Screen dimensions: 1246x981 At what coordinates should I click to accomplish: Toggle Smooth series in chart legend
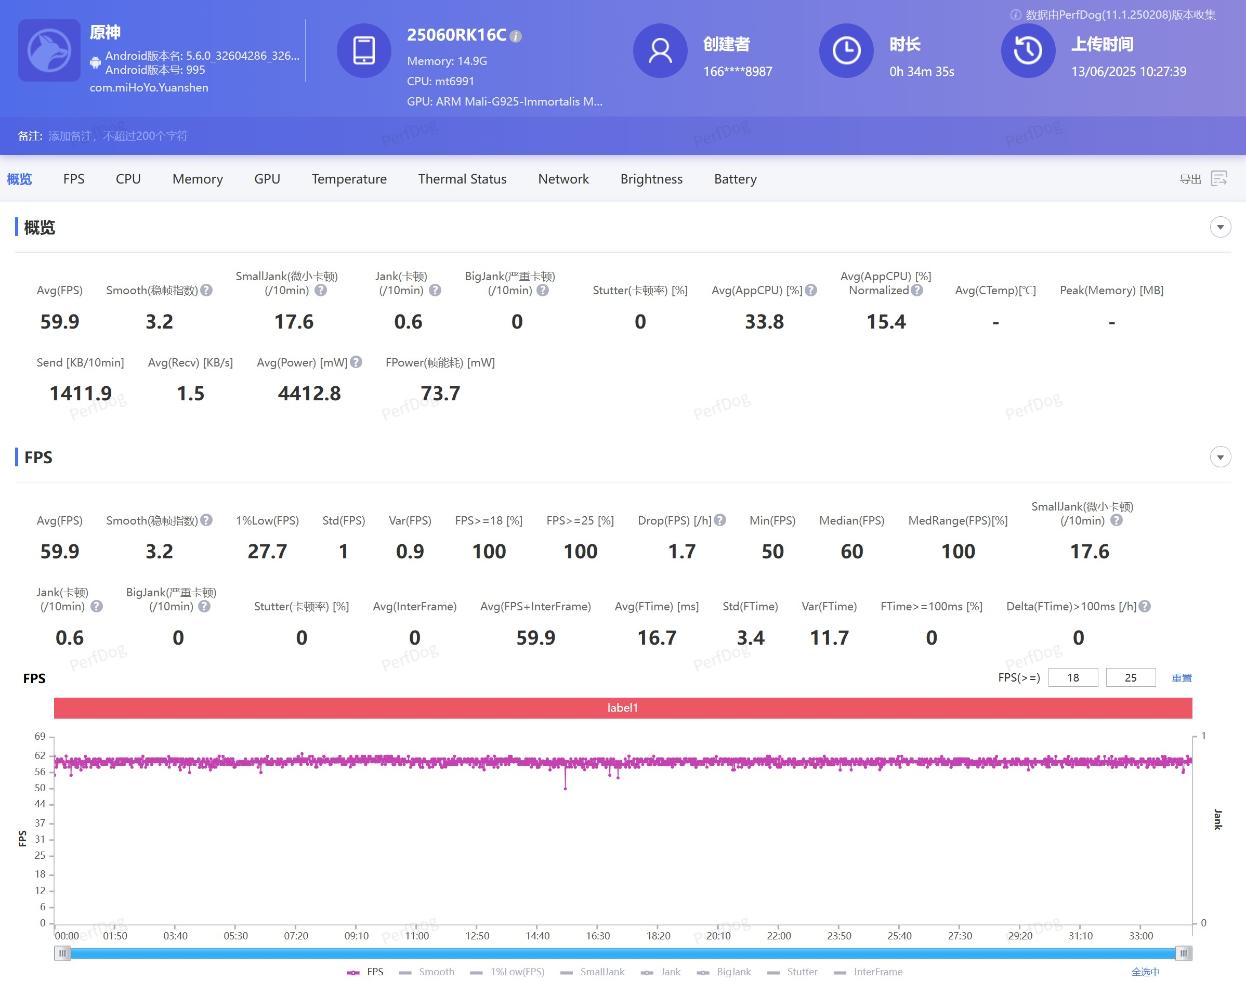(x=426, y=971)
